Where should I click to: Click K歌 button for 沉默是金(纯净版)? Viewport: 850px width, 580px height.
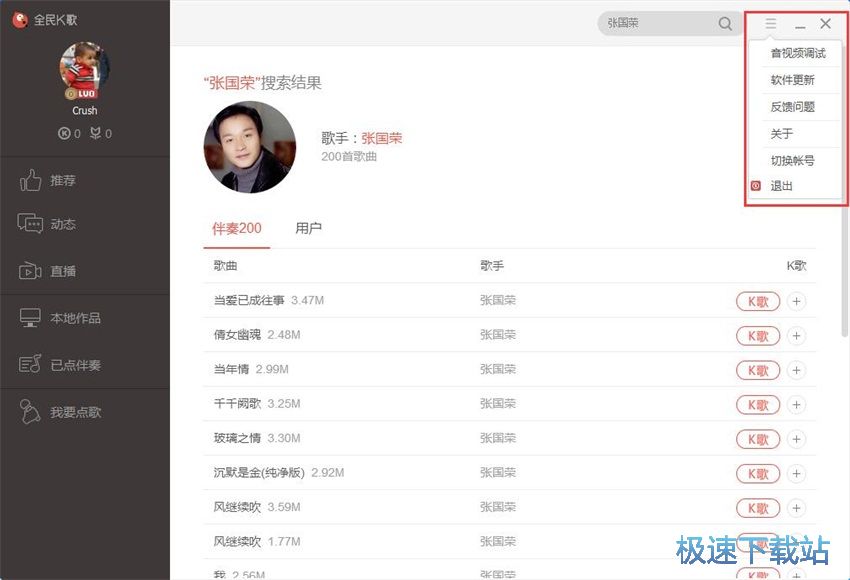(758, 474)
